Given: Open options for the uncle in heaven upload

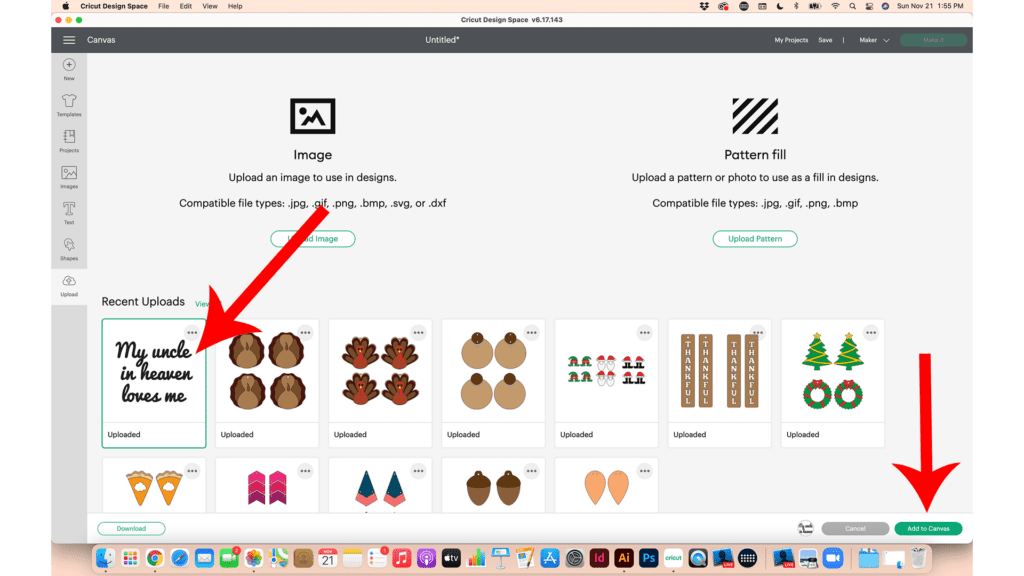Looking at the screenshot, I should (x=192, y=332).
